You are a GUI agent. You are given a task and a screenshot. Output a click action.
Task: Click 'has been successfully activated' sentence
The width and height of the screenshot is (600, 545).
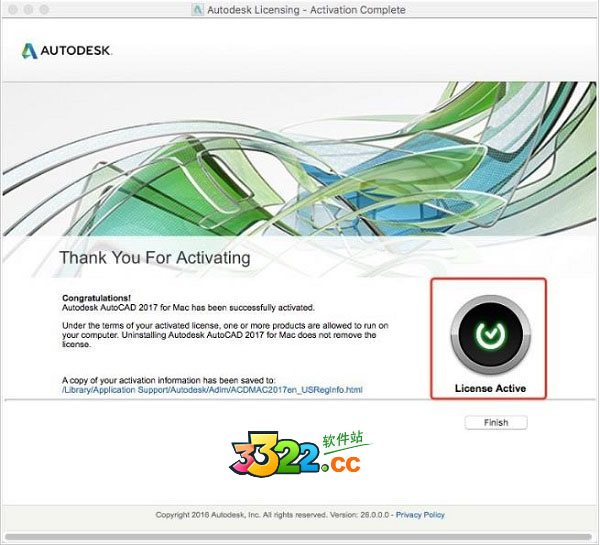click(x=188, y=307)
